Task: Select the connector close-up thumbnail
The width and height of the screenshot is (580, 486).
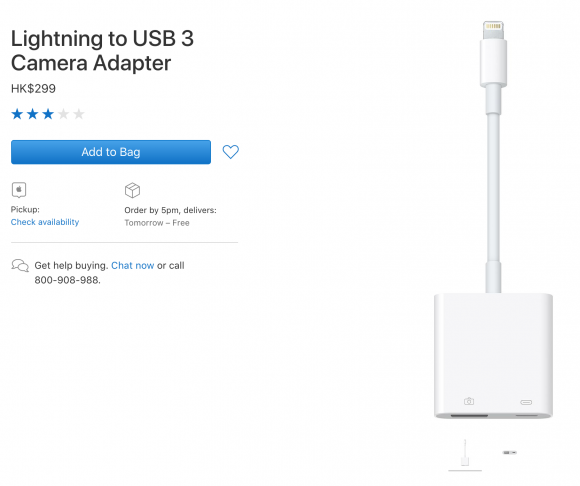Action: 509,452
